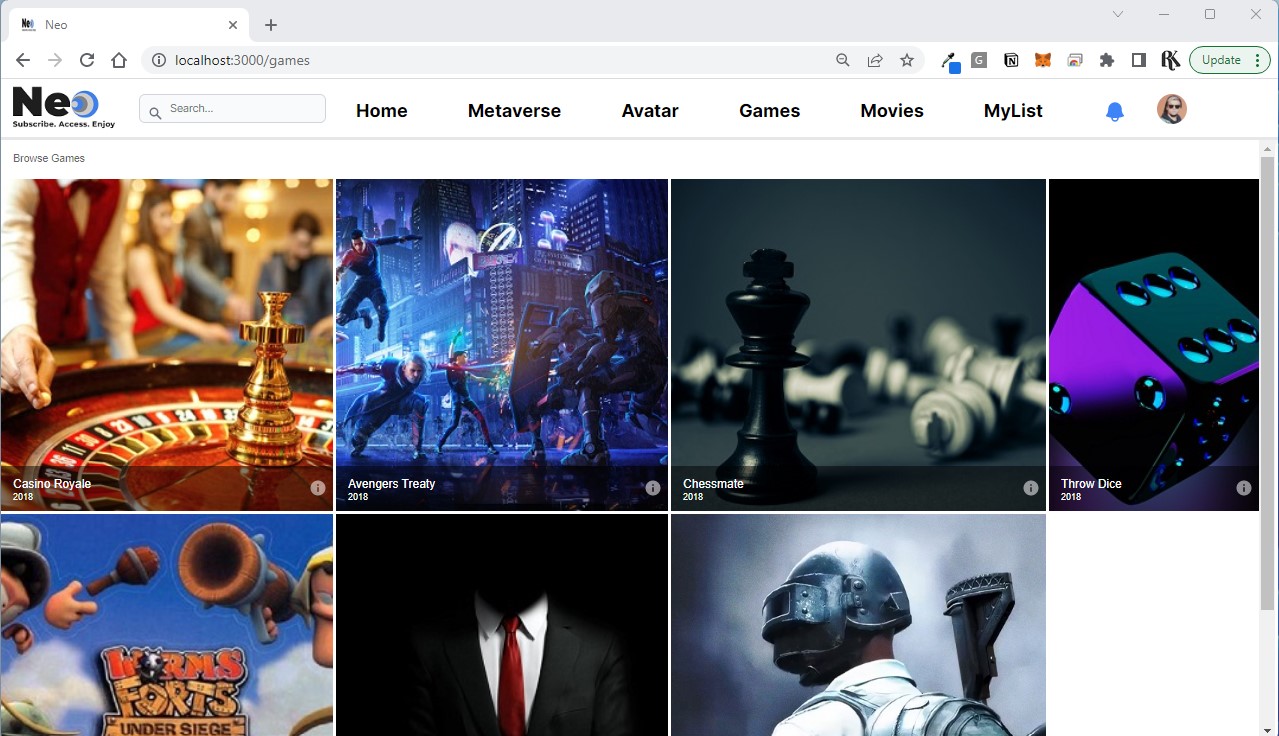Open the Throw Dice game card
The image size is (1279, 736).
(1154, 345)
